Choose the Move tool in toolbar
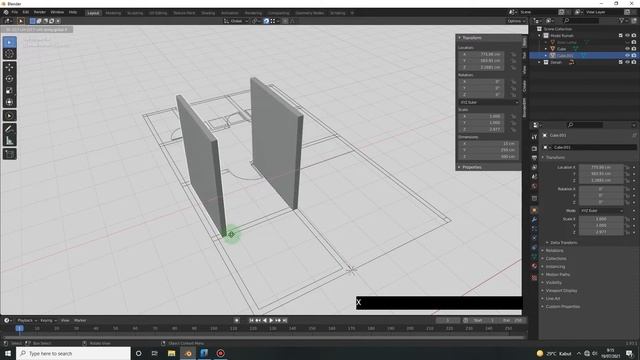The image size is (640, 360). click(10, 67)
